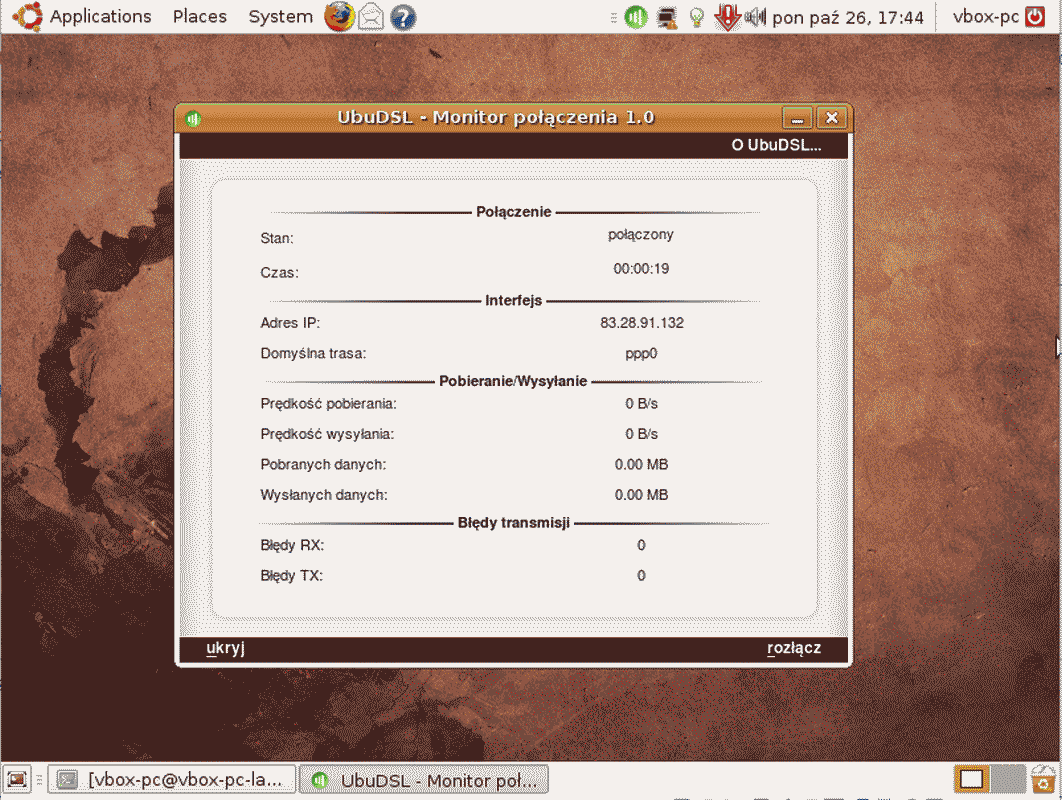Minimize the UbuDSL monitor window

click(x=797, y=118)
